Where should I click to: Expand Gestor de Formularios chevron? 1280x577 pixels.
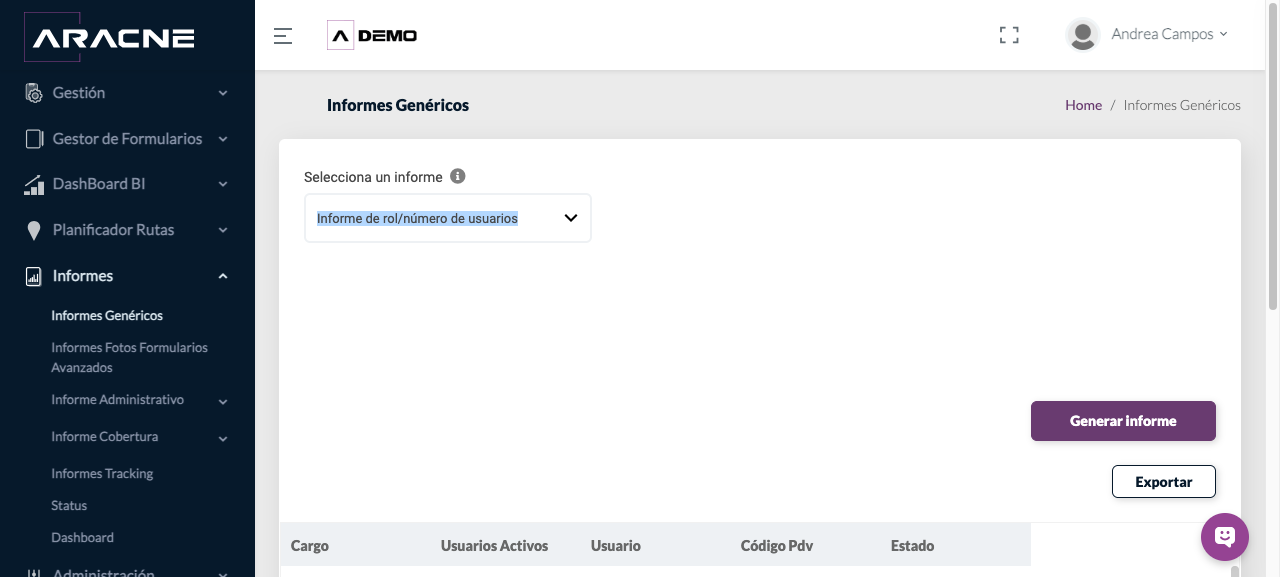[x=223, y=139]
